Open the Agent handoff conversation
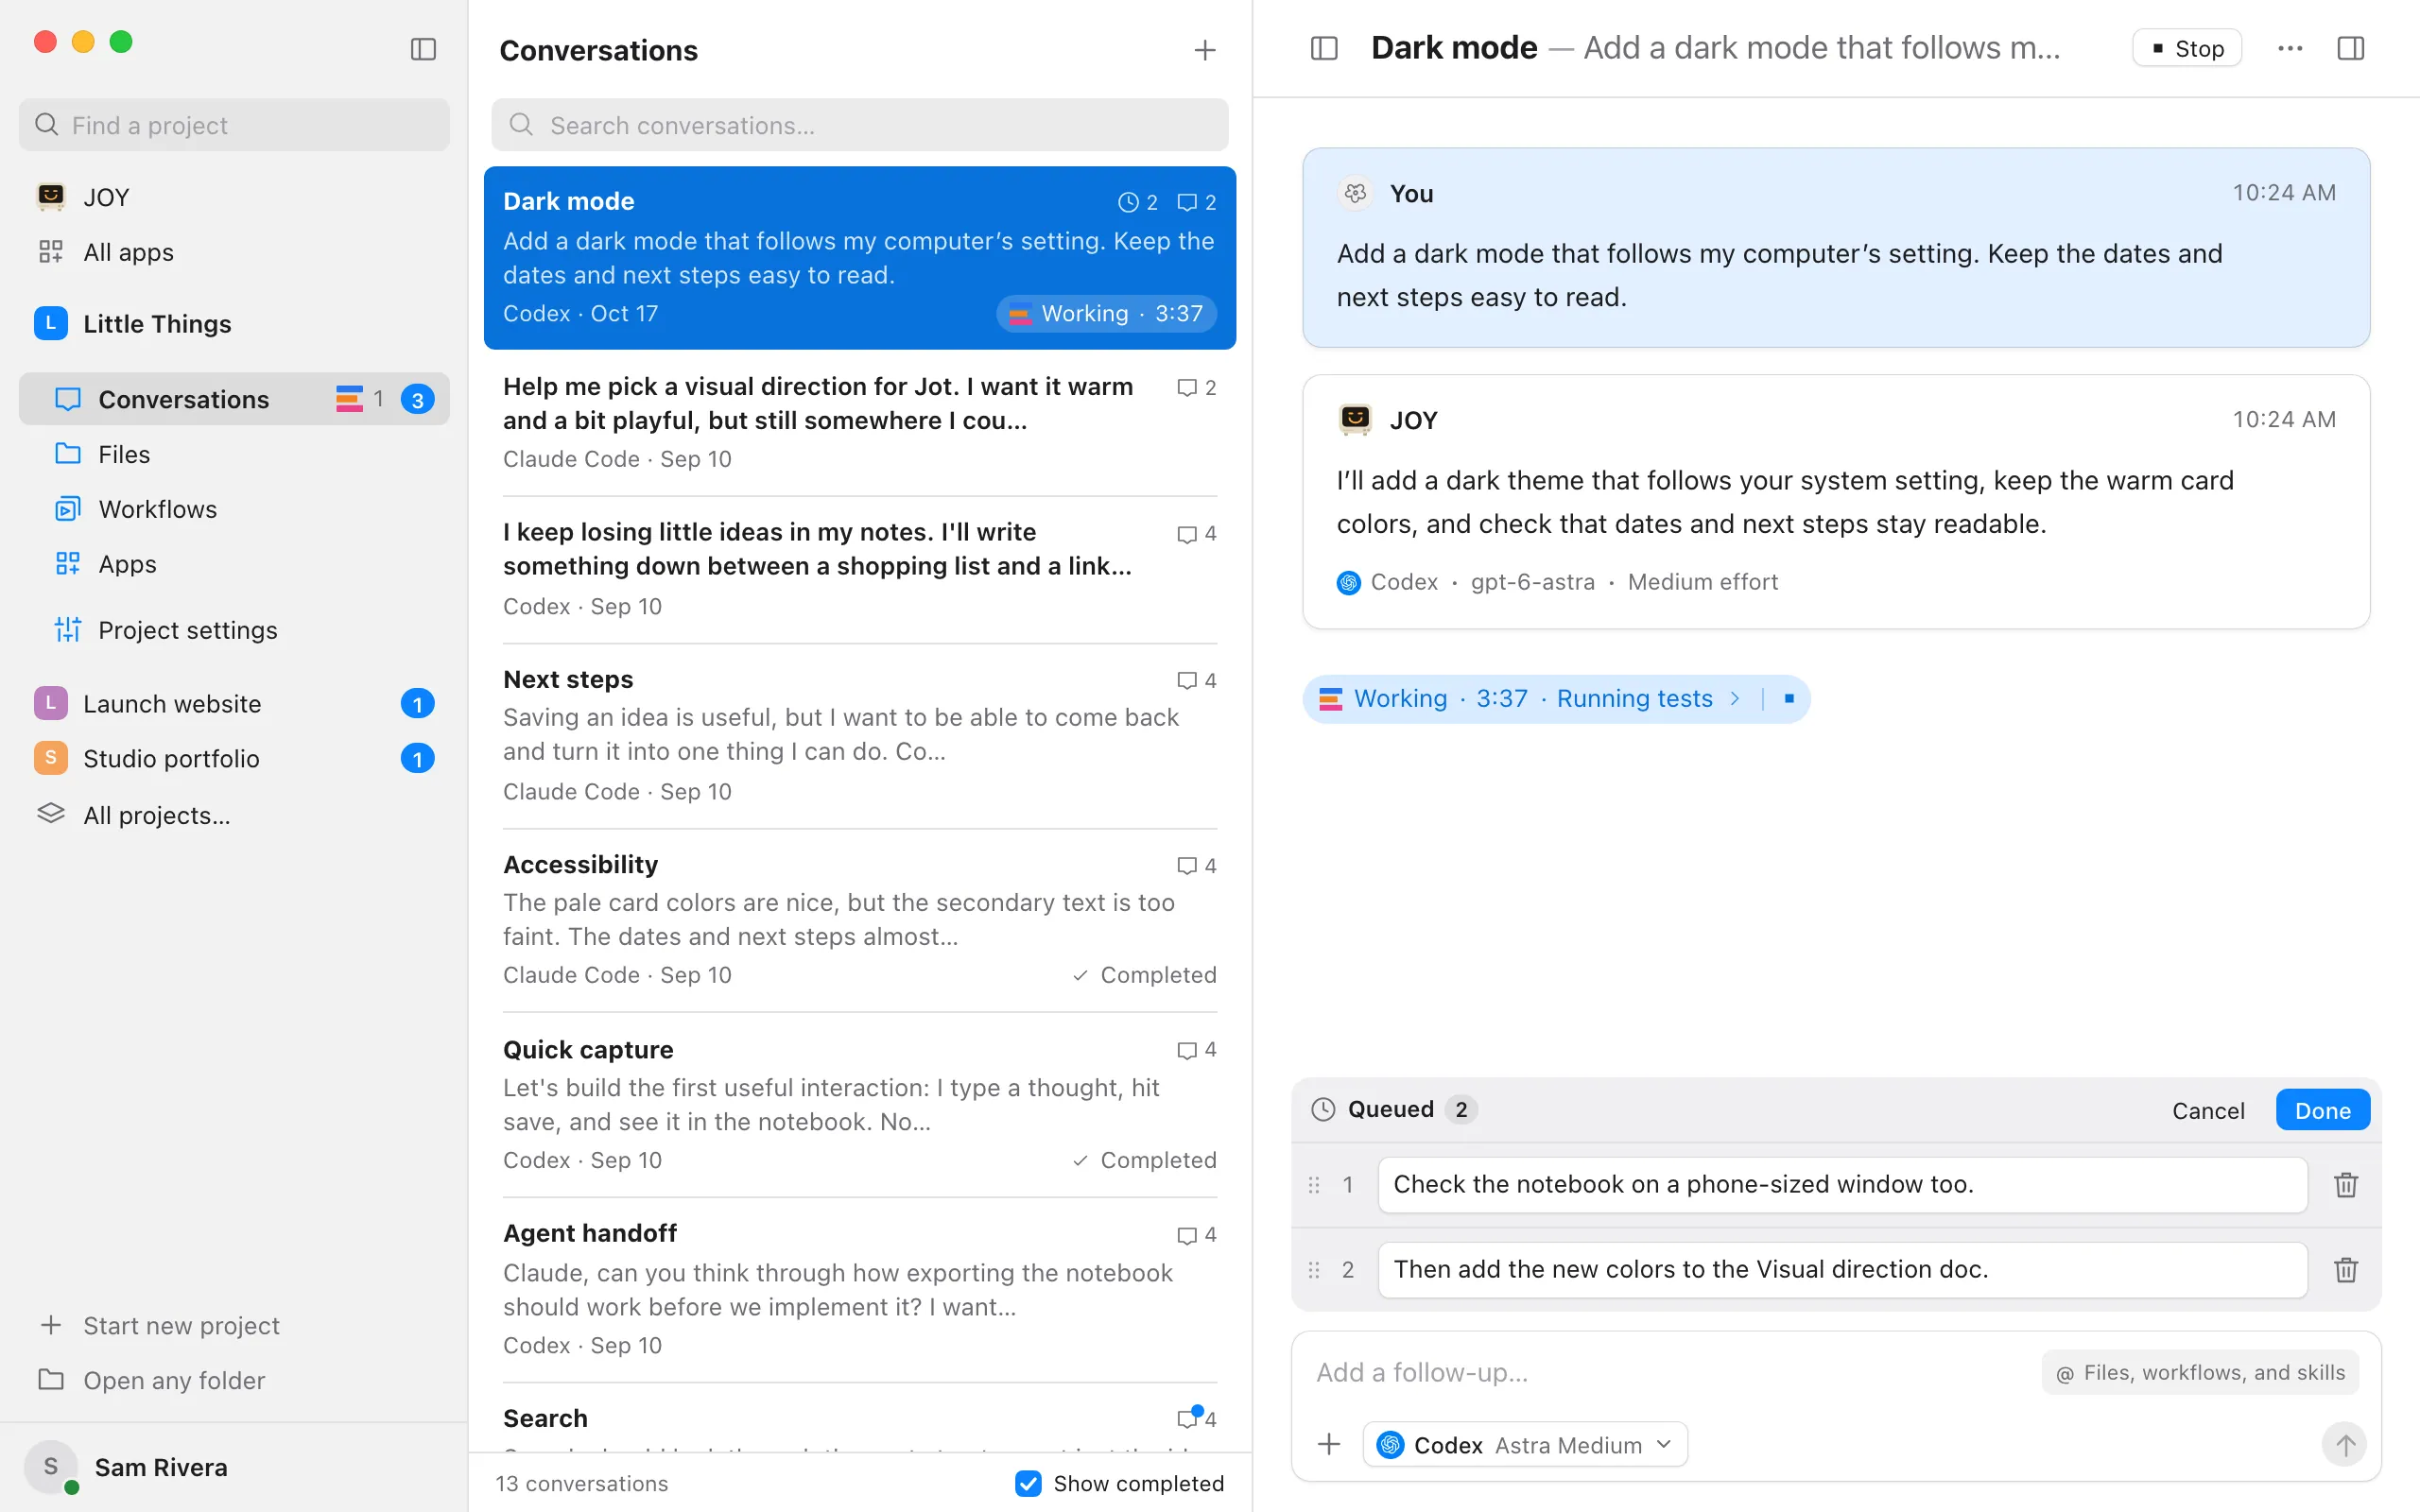 [860, 1290]
